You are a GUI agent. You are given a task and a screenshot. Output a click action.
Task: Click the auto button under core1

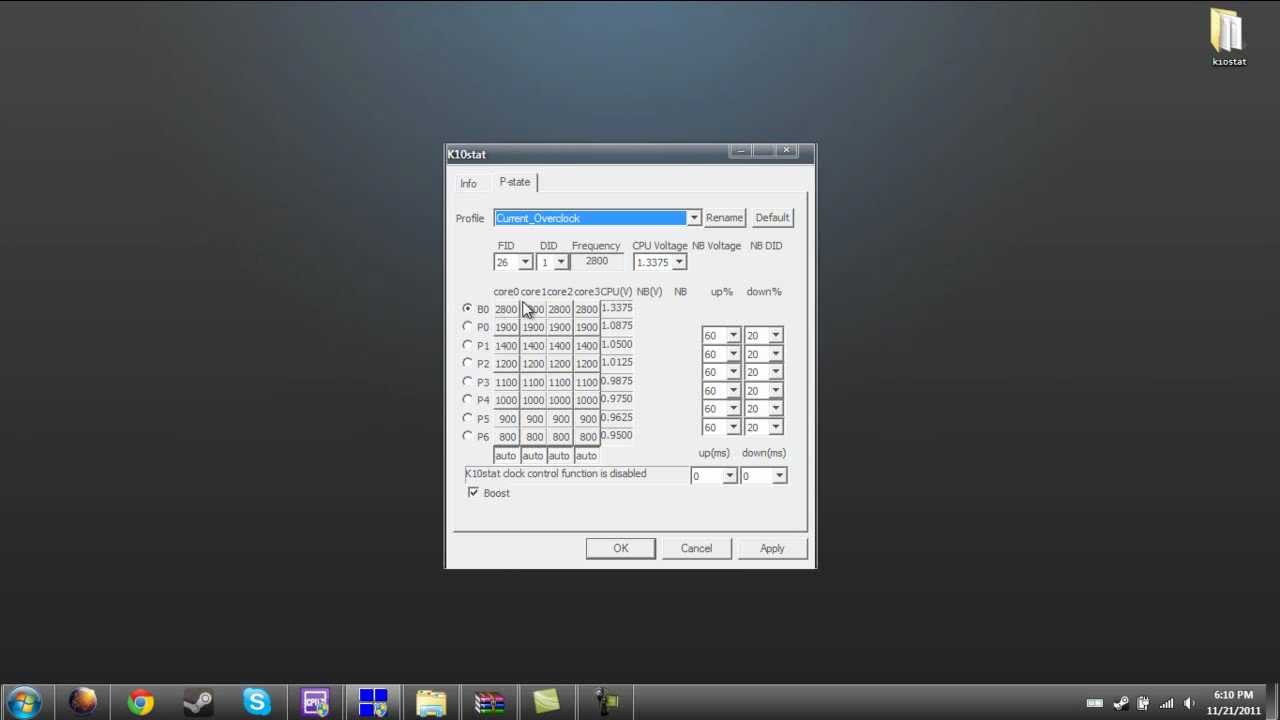(x=533, y=455)
